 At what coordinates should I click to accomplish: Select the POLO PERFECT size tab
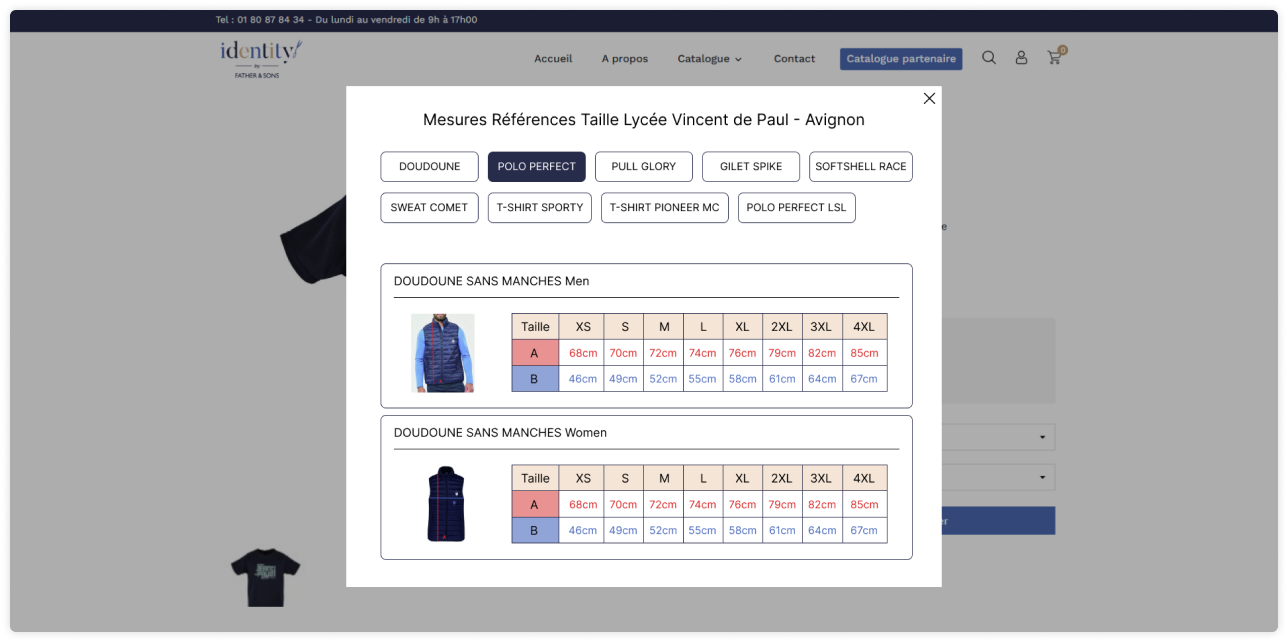click(536, 167)
